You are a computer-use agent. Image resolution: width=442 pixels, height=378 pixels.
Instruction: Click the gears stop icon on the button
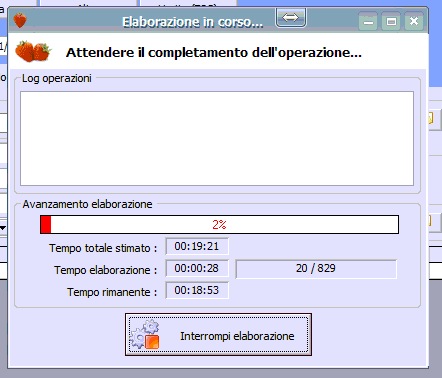(x=145, y=334)
